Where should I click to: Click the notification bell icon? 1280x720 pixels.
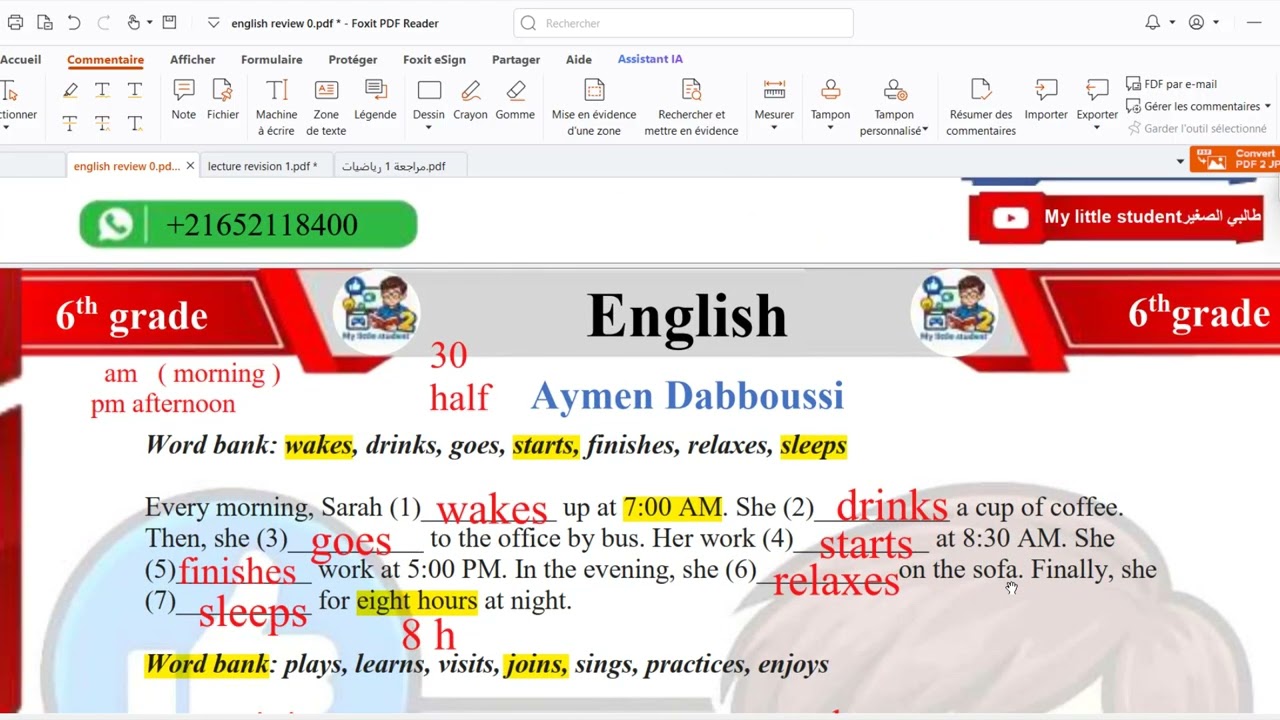tap(1153, 22)
